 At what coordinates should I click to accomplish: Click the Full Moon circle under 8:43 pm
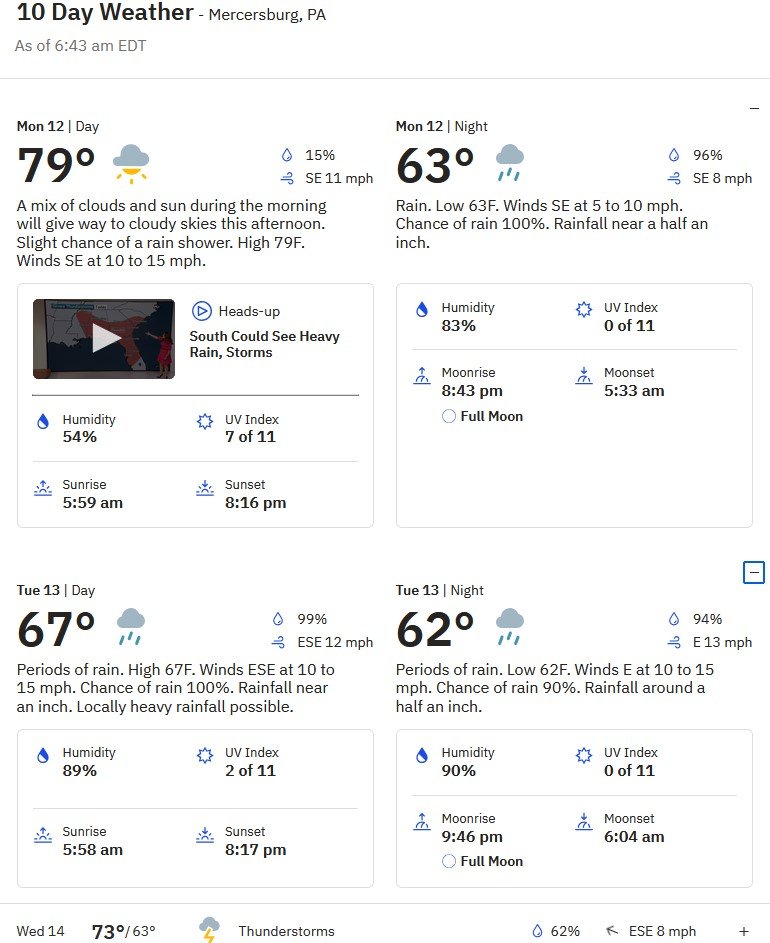point(449,416)
